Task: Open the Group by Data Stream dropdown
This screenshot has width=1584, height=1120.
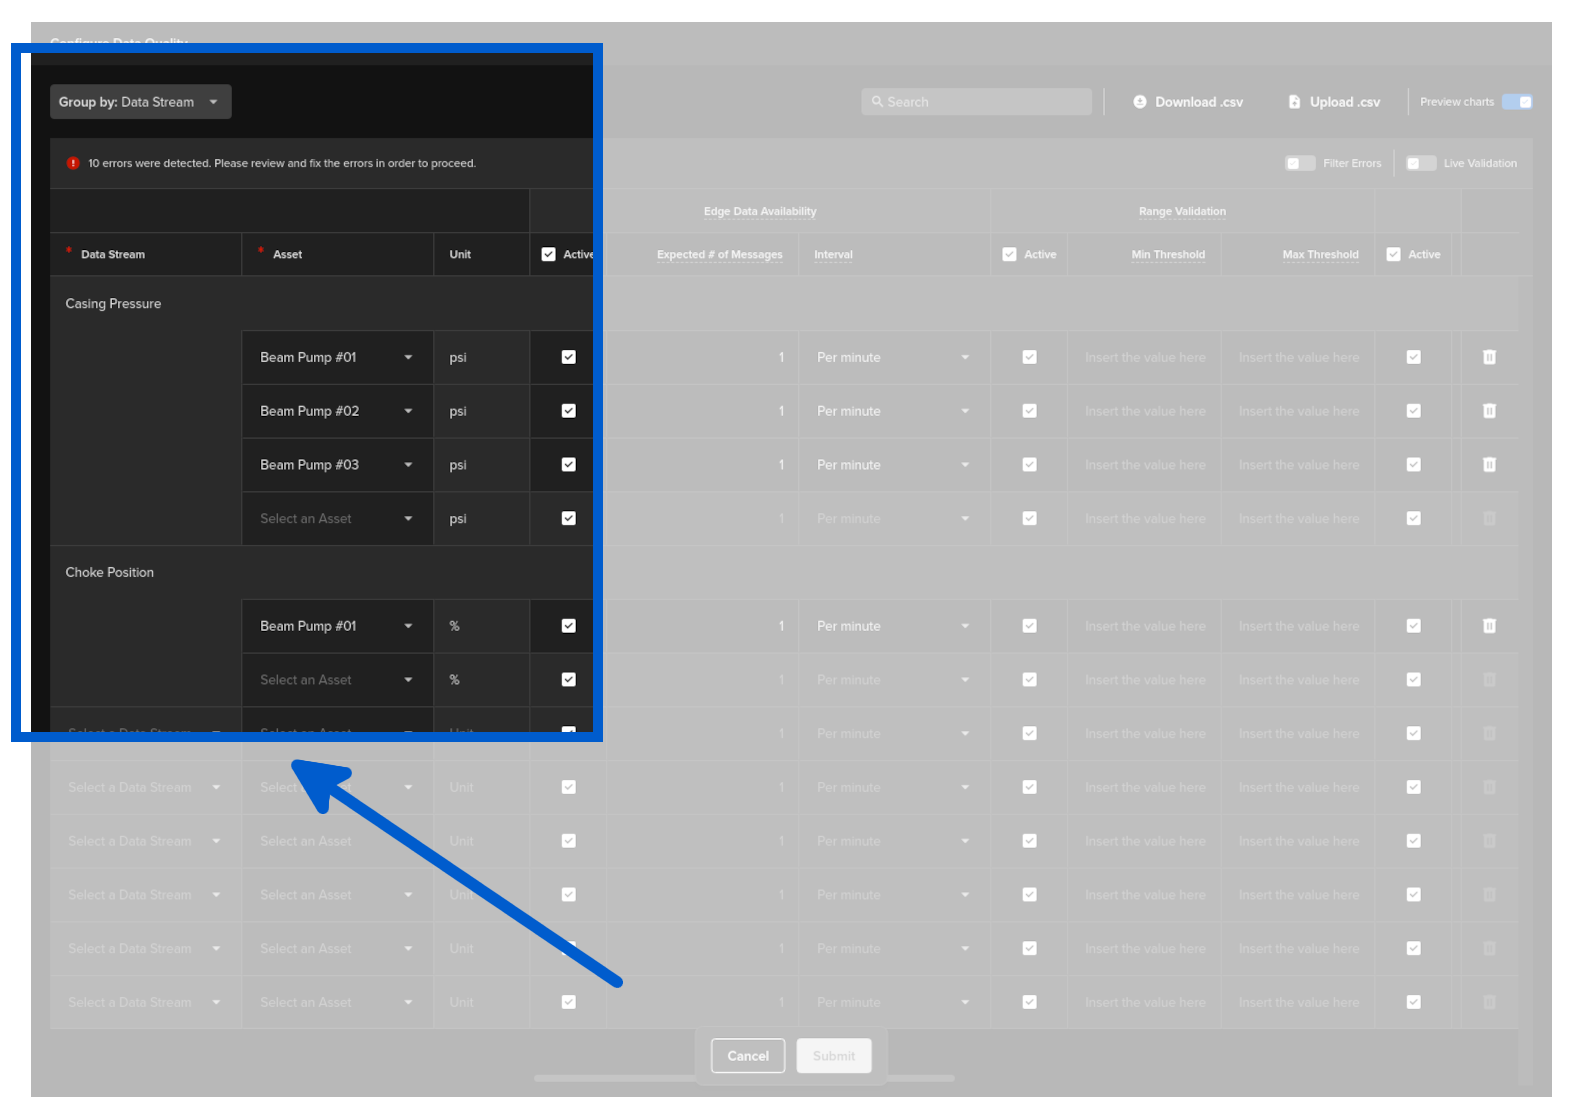Action: [140, 102]
